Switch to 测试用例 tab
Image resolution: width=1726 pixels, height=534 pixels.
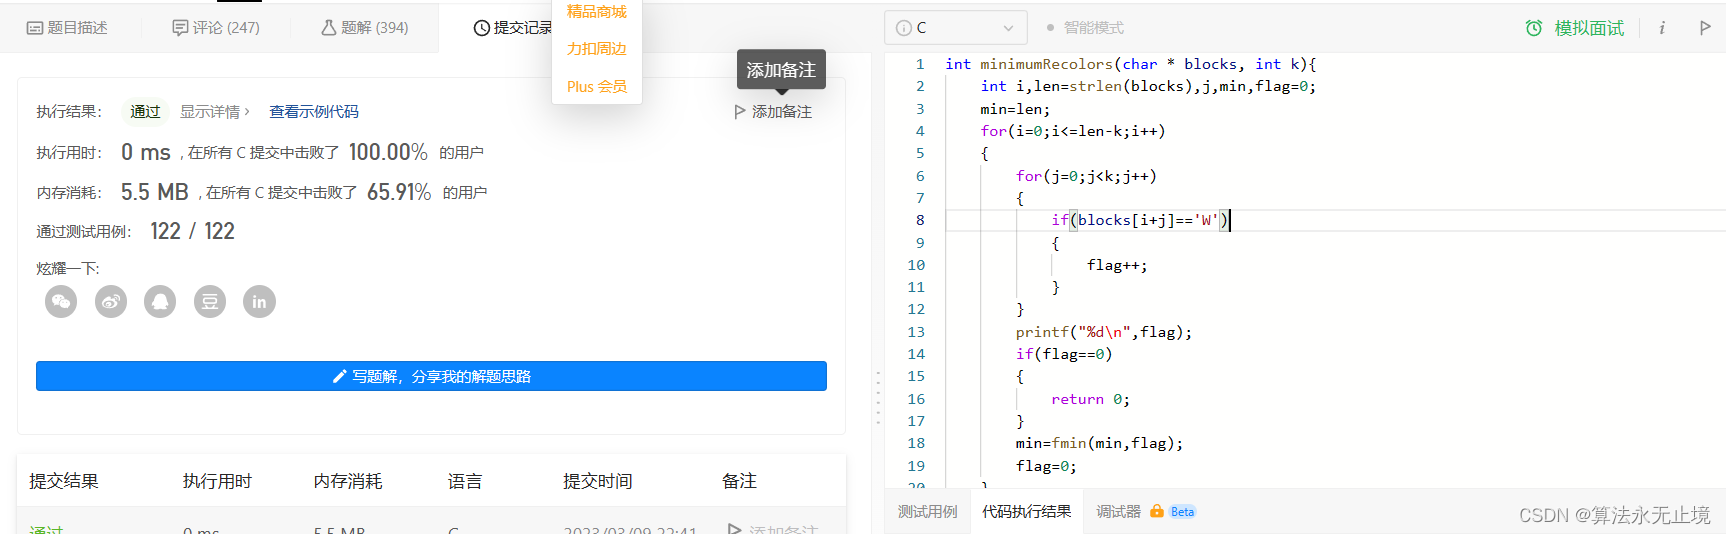click(x=927, y=511)
